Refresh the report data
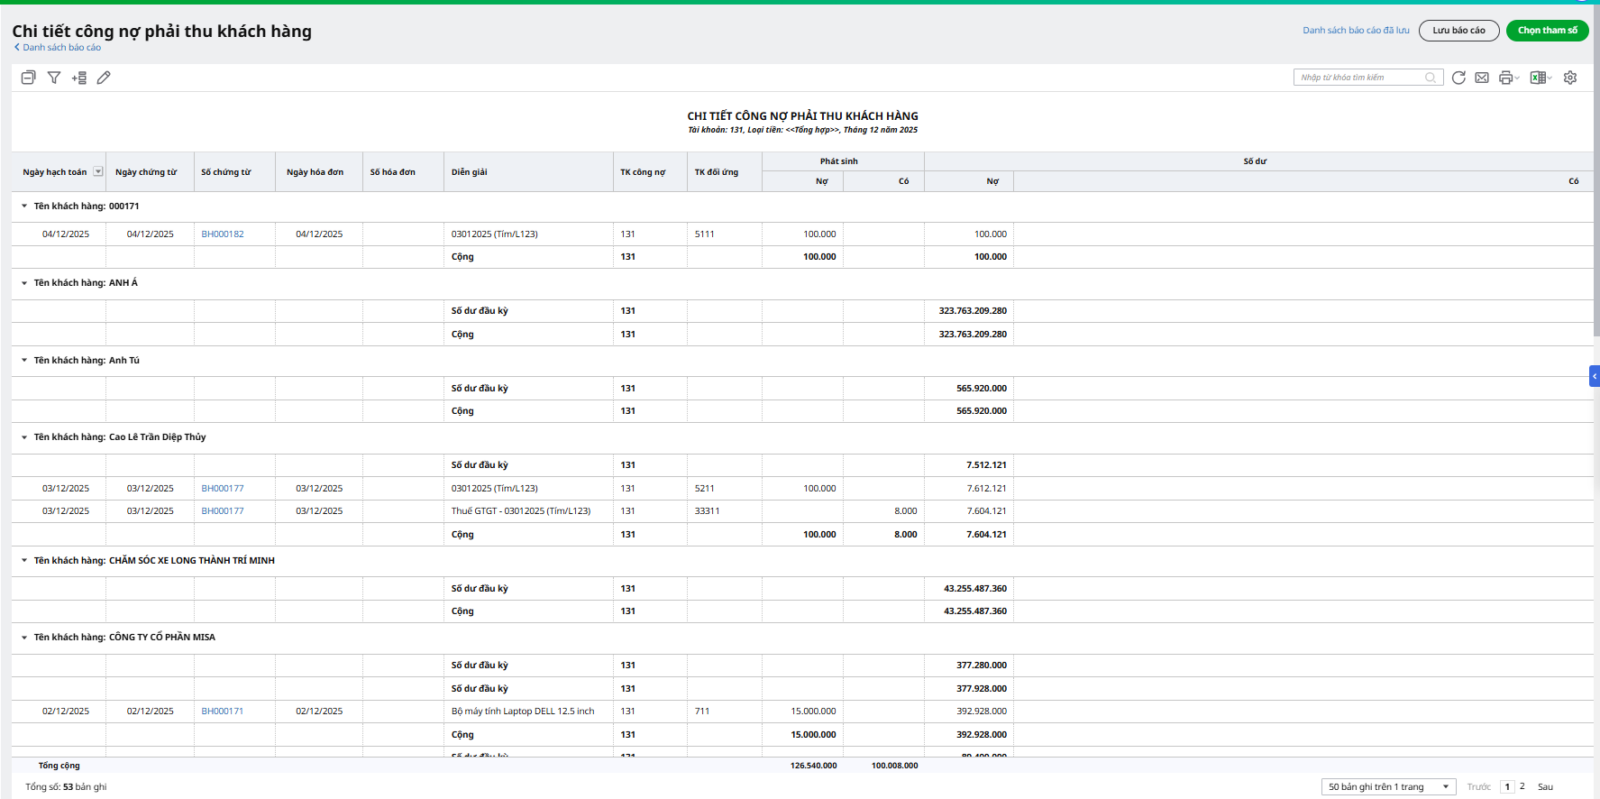Screen dimensions: 1600x799 (x=1458, y=77)
